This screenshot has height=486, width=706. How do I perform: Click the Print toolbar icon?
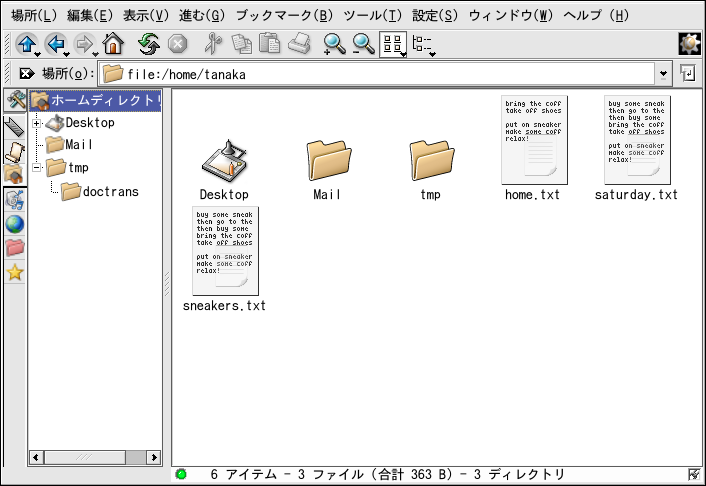[x=299, y=43]
